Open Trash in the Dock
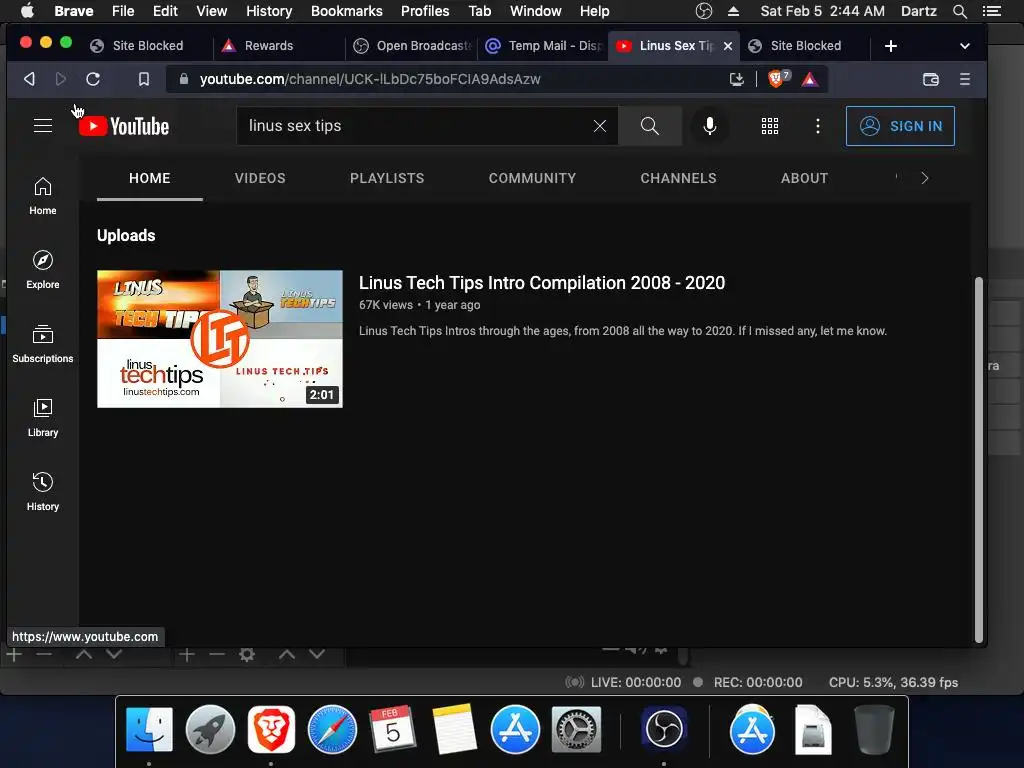 [874, 729]
